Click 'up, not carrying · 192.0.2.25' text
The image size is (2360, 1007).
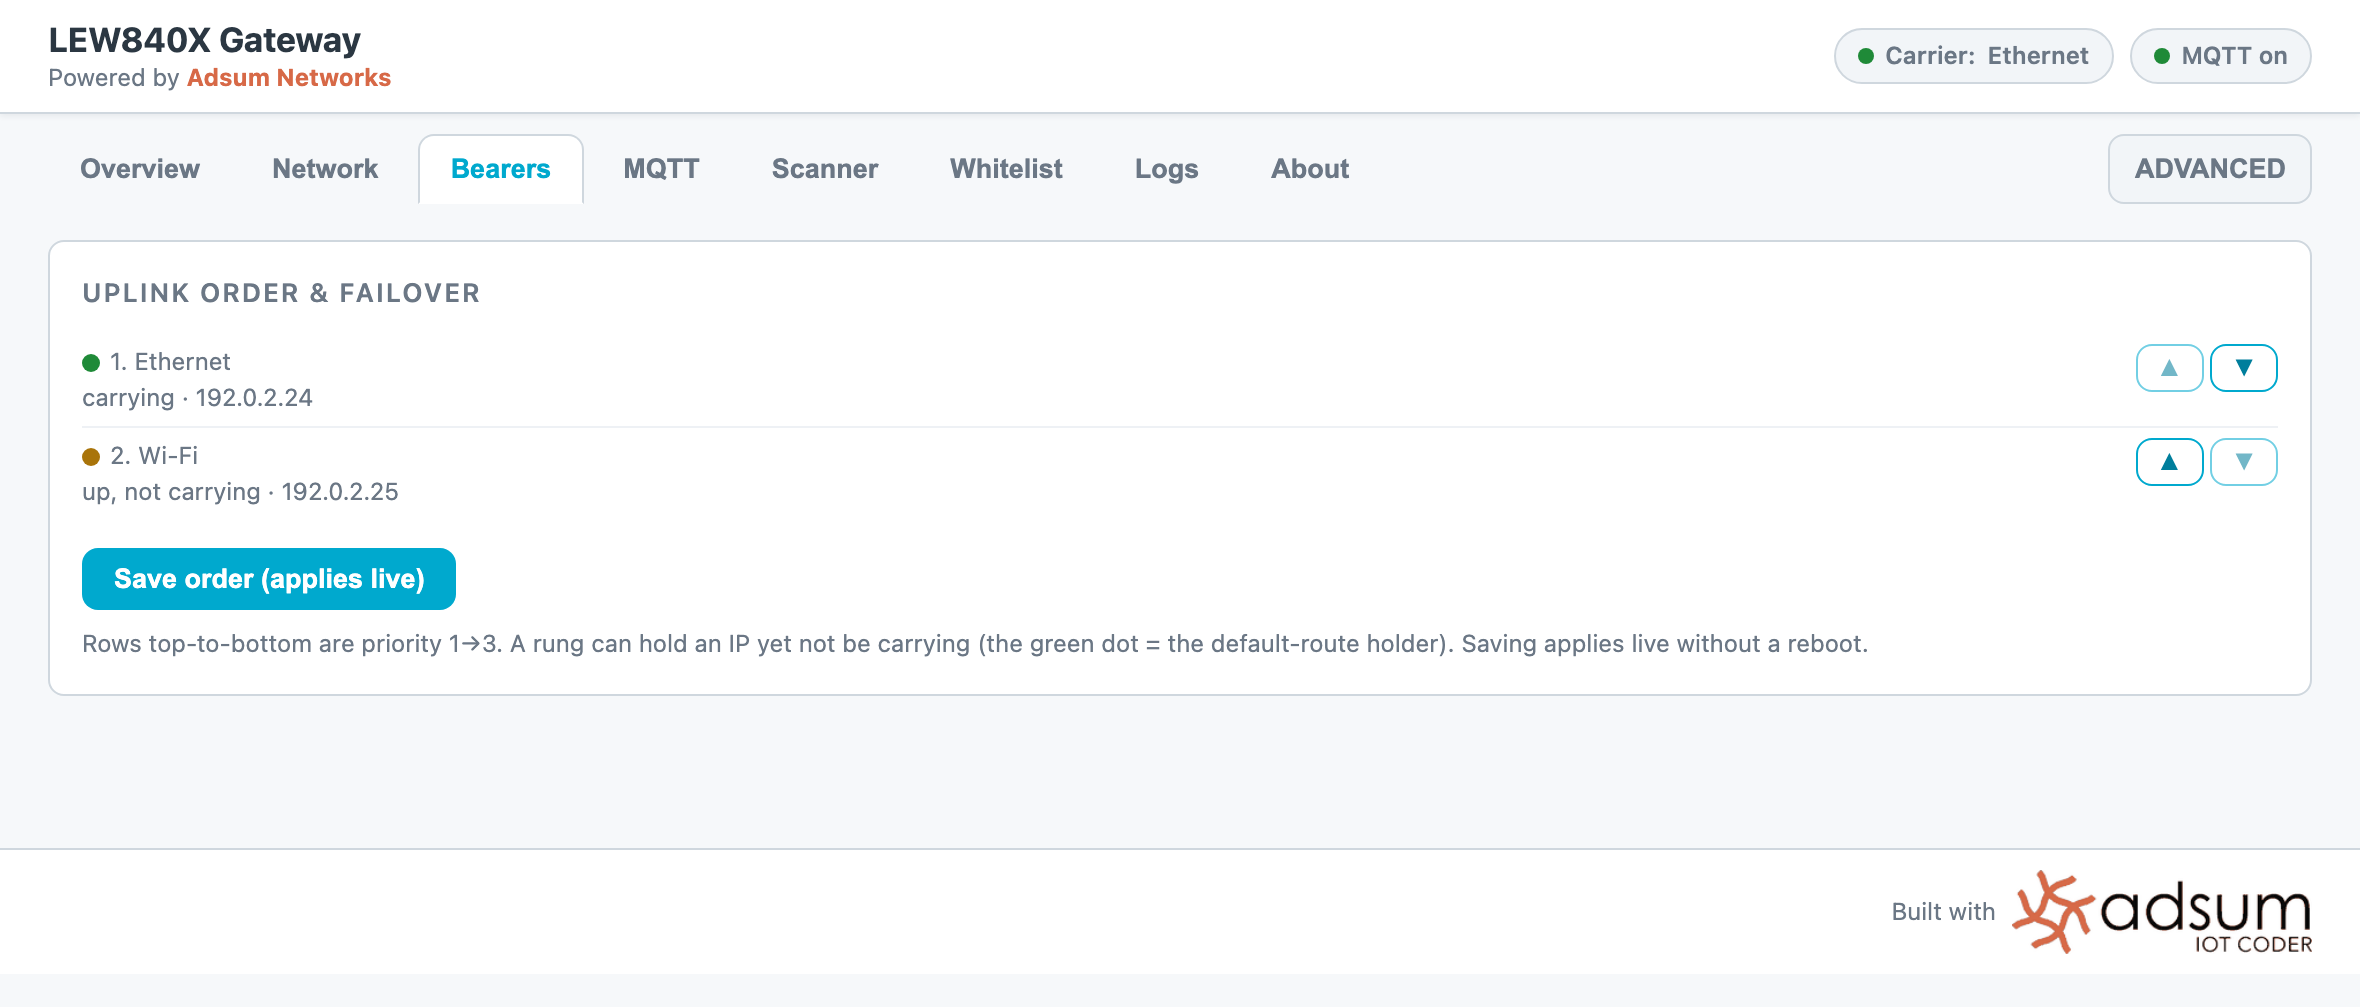coord(240,492)
